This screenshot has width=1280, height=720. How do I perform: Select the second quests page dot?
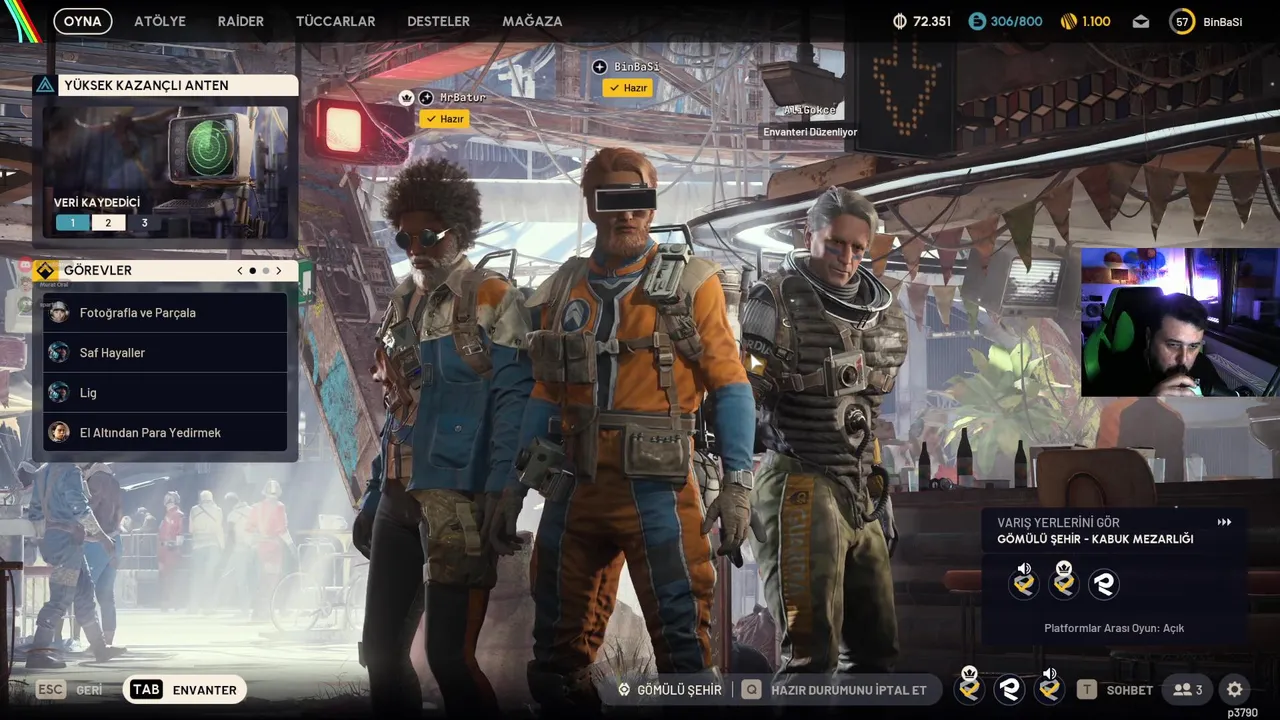pyautogui.click(x=266, y=270)
